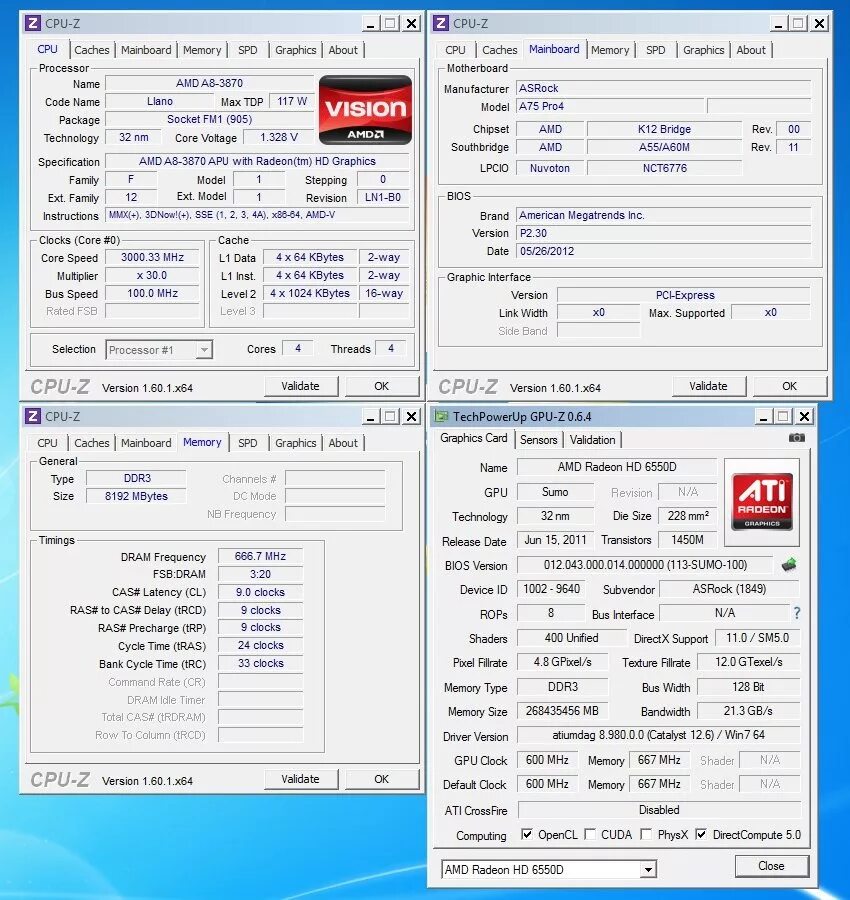Toggle the CUDA checkbox
The image size is (850, 900).
tap(589, 834)
